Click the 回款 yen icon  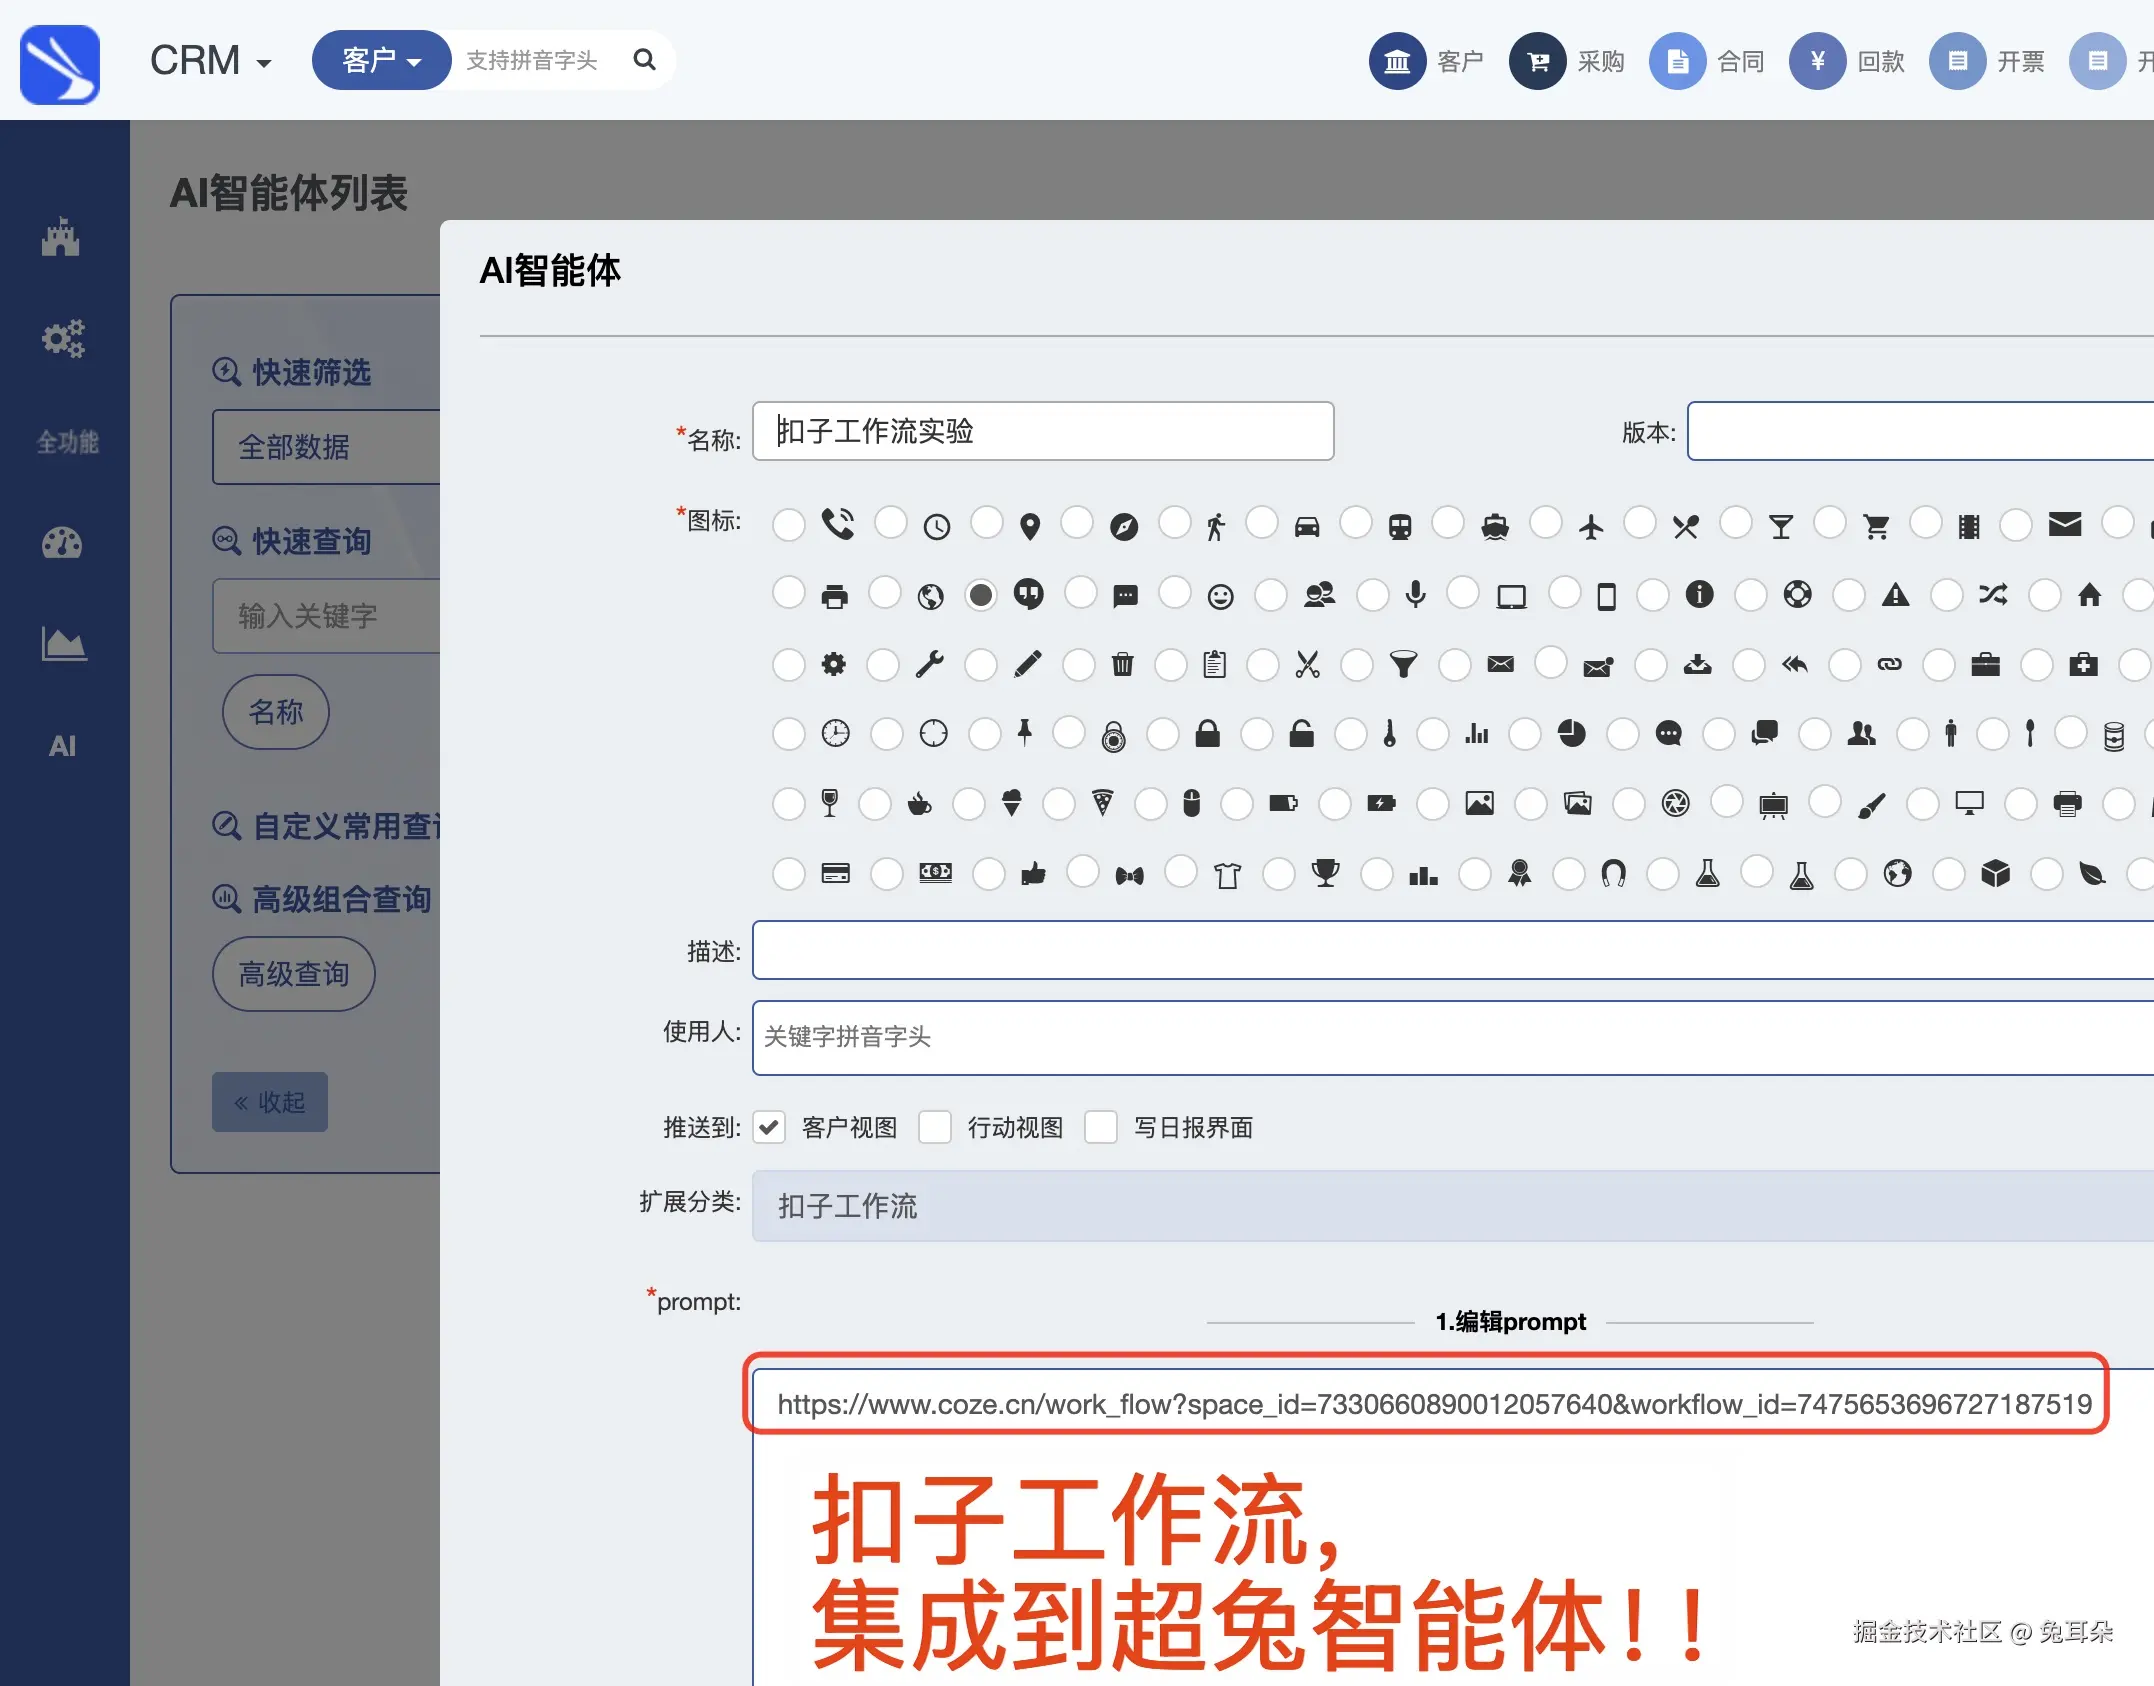pyautogui.click(x=1817, y=62)
